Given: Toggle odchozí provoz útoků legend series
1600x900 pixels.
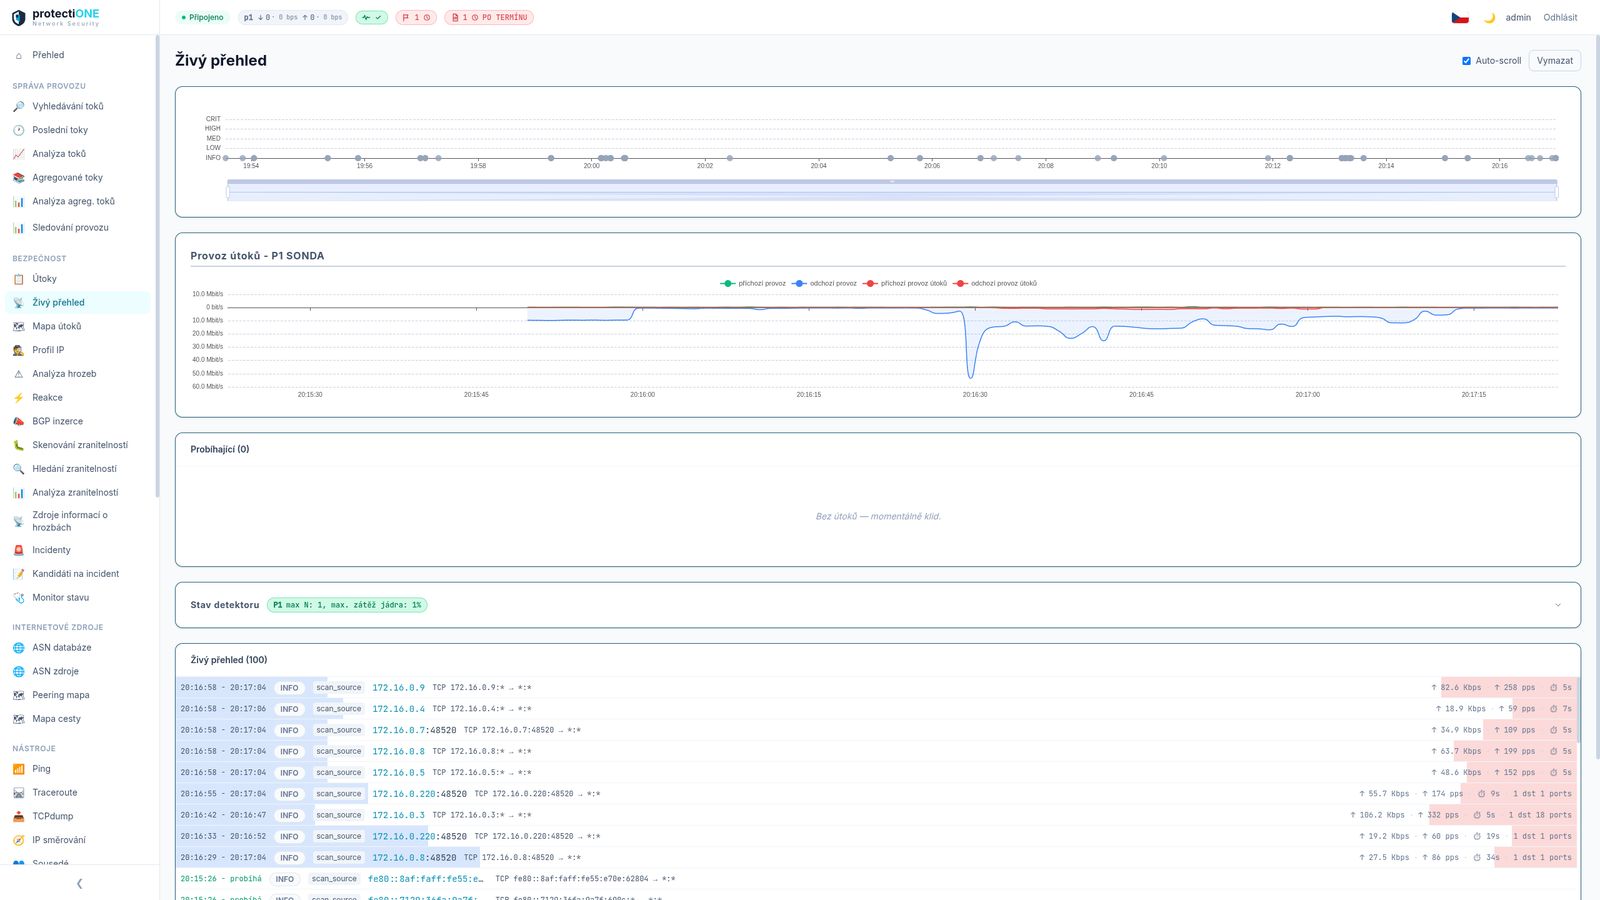Looking at the screenshot, I should click(995, 283).
